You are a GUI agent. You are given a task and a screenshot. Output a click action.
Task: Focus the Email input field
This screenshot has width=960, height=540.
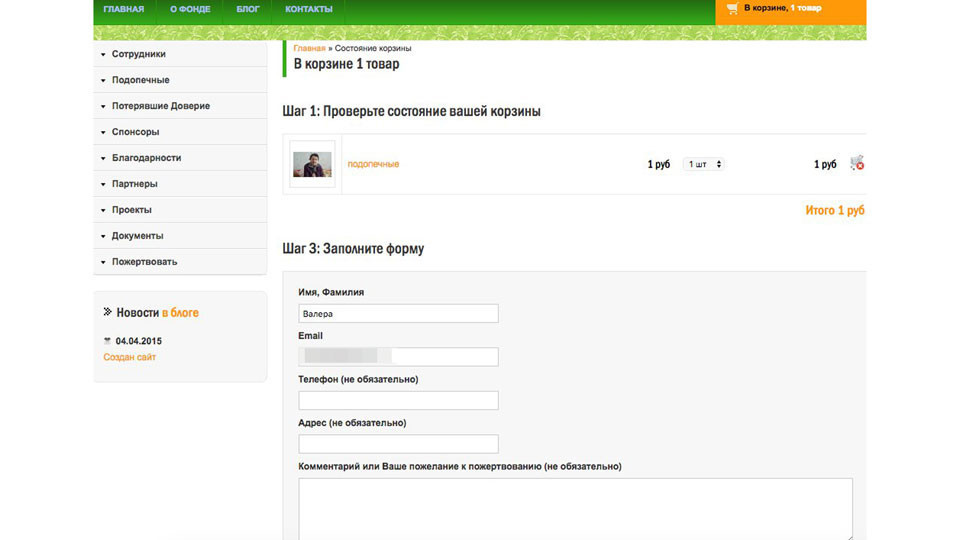coord(399,357)
